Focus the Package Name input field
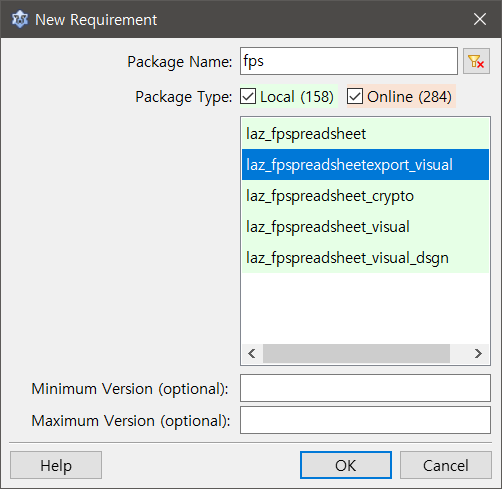The image size is (502, 489). [x=349, y=61]
